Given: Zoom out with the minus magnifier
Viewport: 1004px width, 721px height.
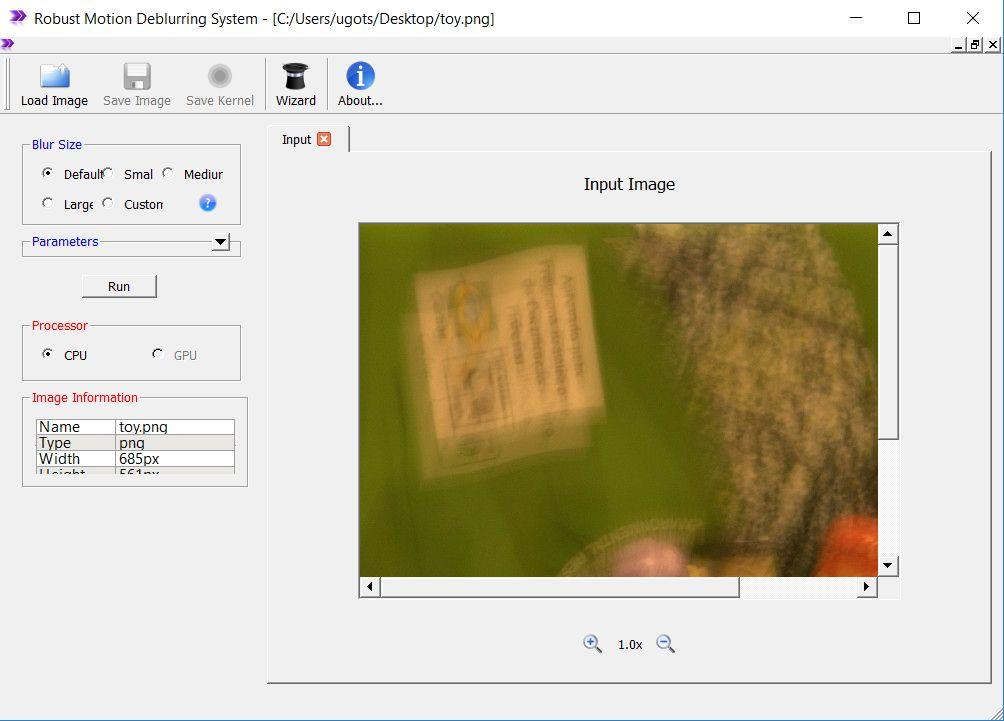Looking at the screenshot, I should (x=666, y=644).
